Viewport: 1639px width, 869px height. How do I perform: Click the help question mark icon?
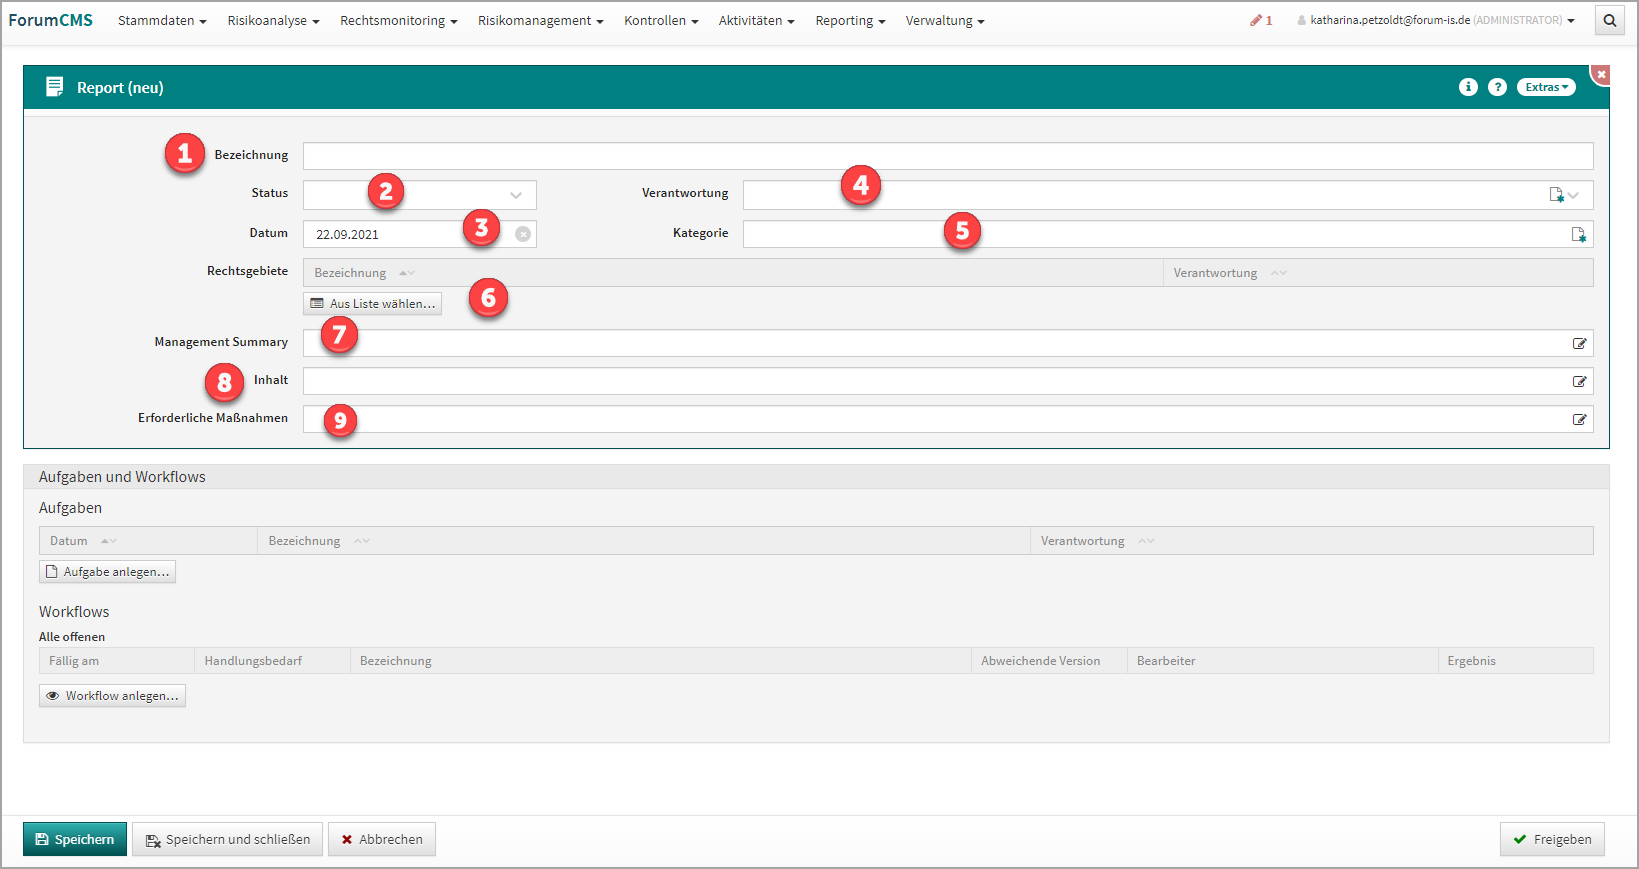click(1497, 87)
